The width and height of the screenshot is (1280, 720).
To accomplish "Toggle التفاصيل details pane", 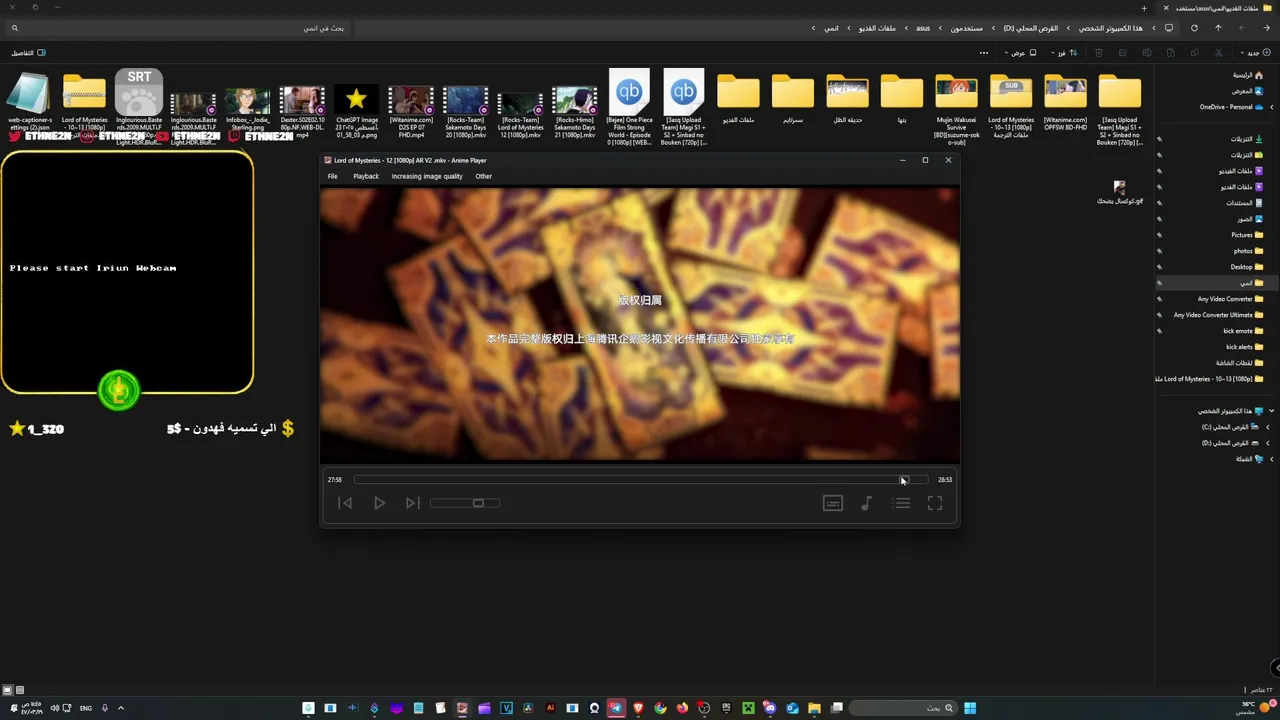I will pos(28,53).
